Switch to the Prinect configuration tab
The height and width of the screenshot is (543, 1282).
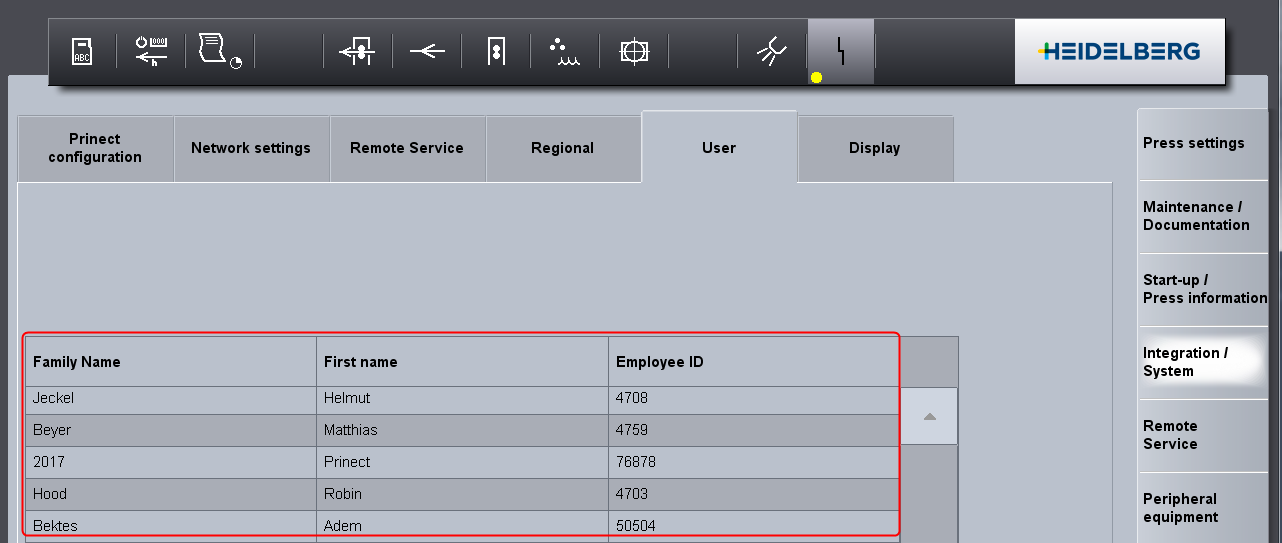click(95, 148)
